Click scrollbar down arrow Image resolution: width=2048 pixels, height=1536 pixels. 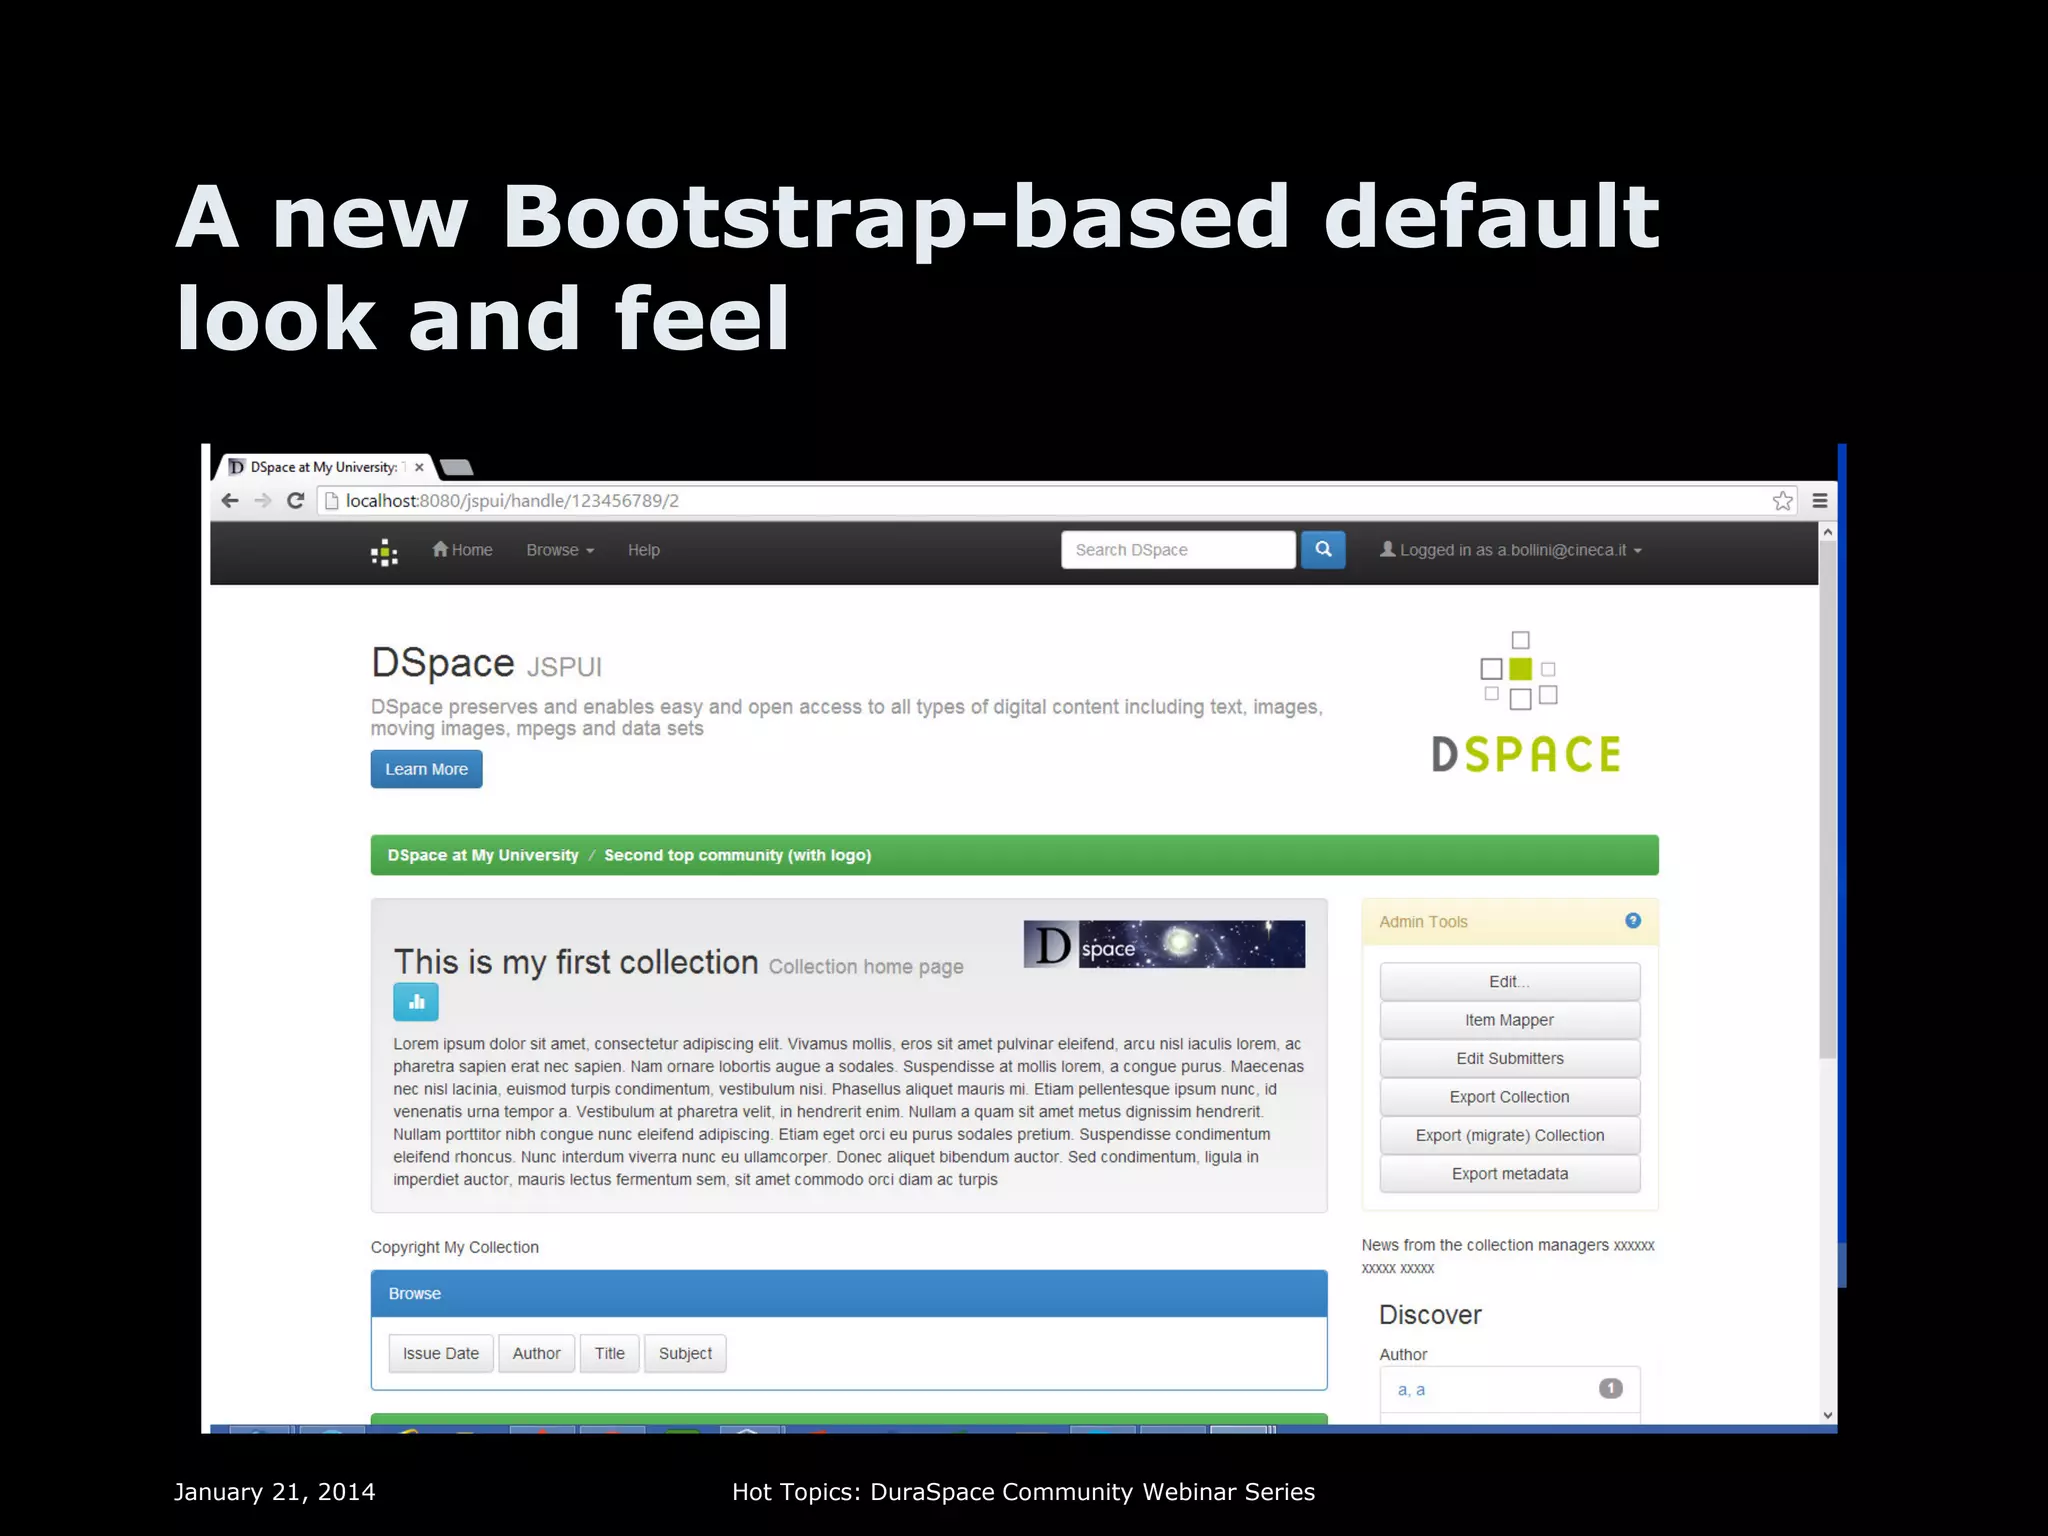1828,1415
